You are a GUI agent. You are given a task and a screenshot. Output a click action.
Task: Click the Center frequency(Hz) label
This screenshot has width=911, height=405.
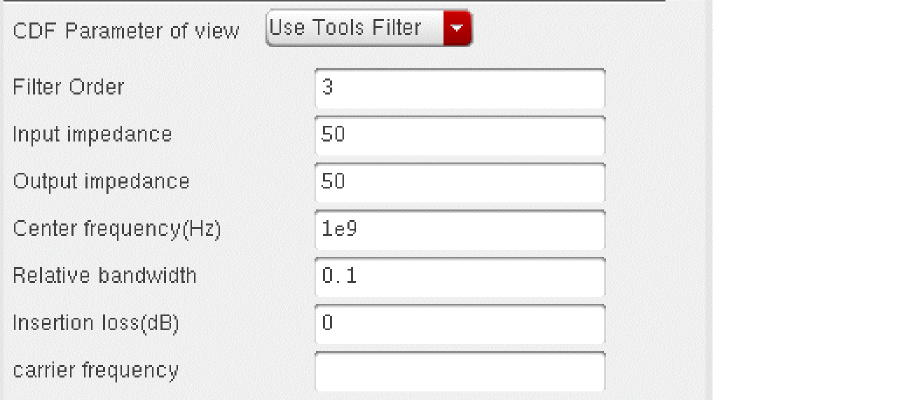pos(116,229)
